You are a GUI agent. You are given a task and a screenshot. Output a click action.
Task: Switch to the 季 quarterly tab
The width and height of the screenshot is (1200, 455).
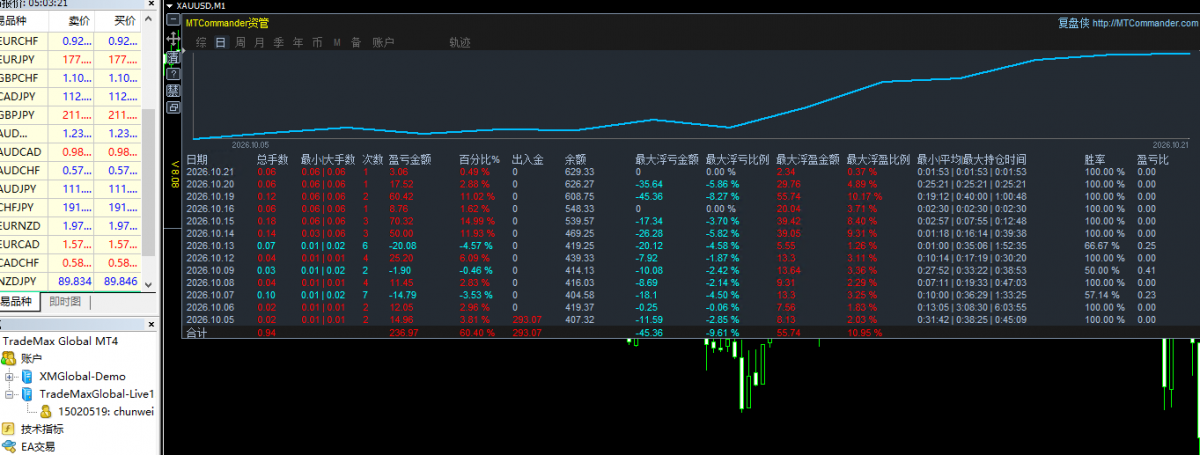pyautogui.click(x=279, y=42)
